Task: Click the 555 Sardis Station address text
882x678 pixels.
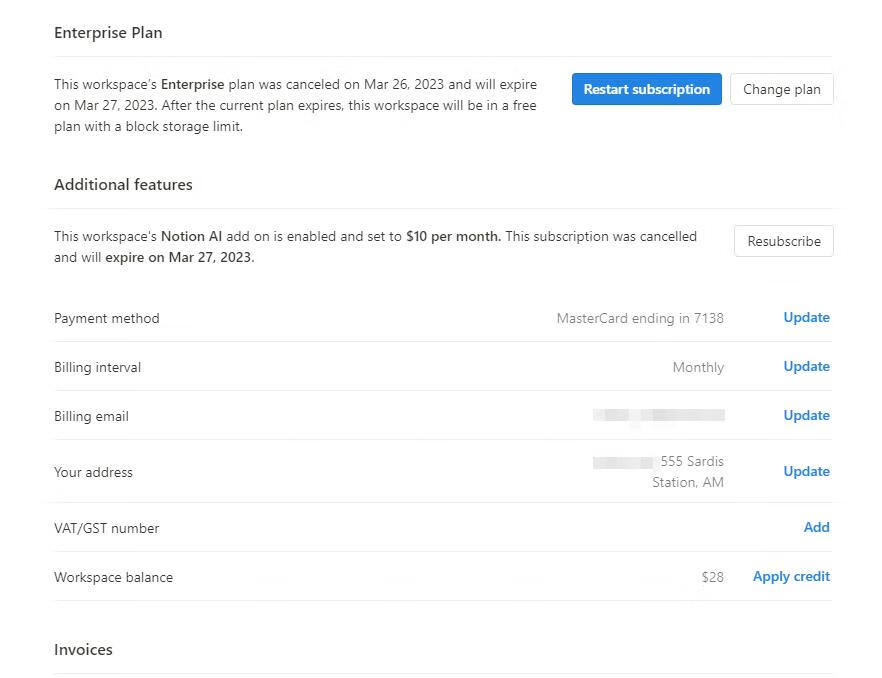Action: pyautogui.click(x=690, y=472)
